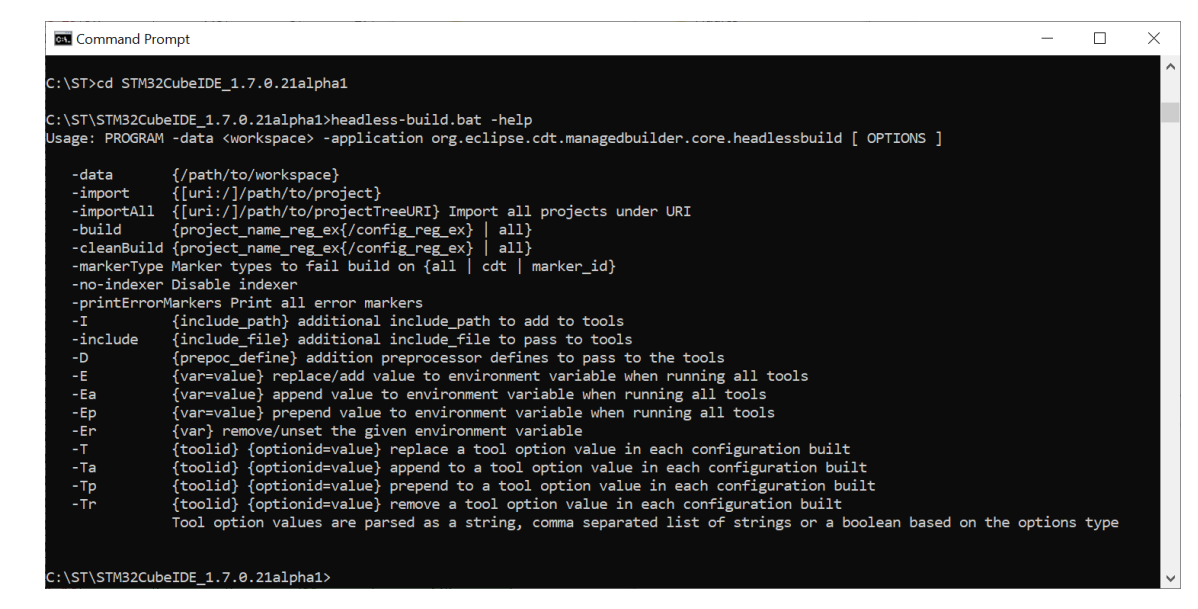1198x609 pixels.
Task: Minimize the Command Prompt window
Action: (x=1047, y=38)
